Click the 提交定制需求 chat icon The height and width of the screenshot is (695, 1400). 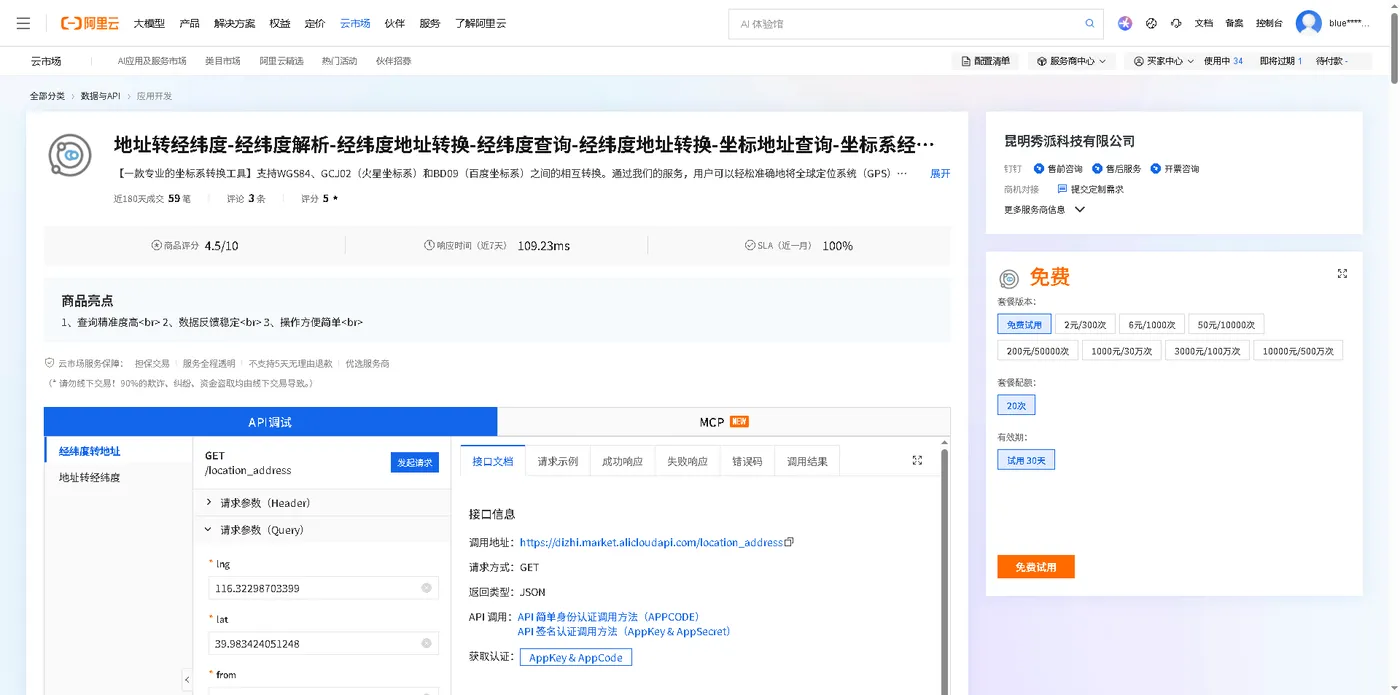1062,189
